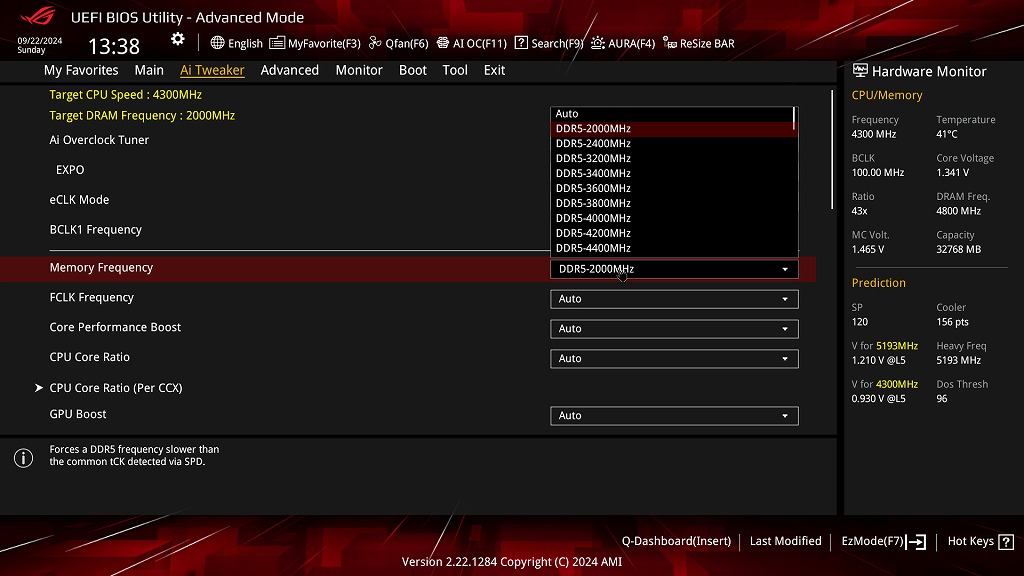Click DRAM Freq. 4800 MHz value
Image resolution: width=1024 pixels, height=576 pixels.
click(959, 211)
